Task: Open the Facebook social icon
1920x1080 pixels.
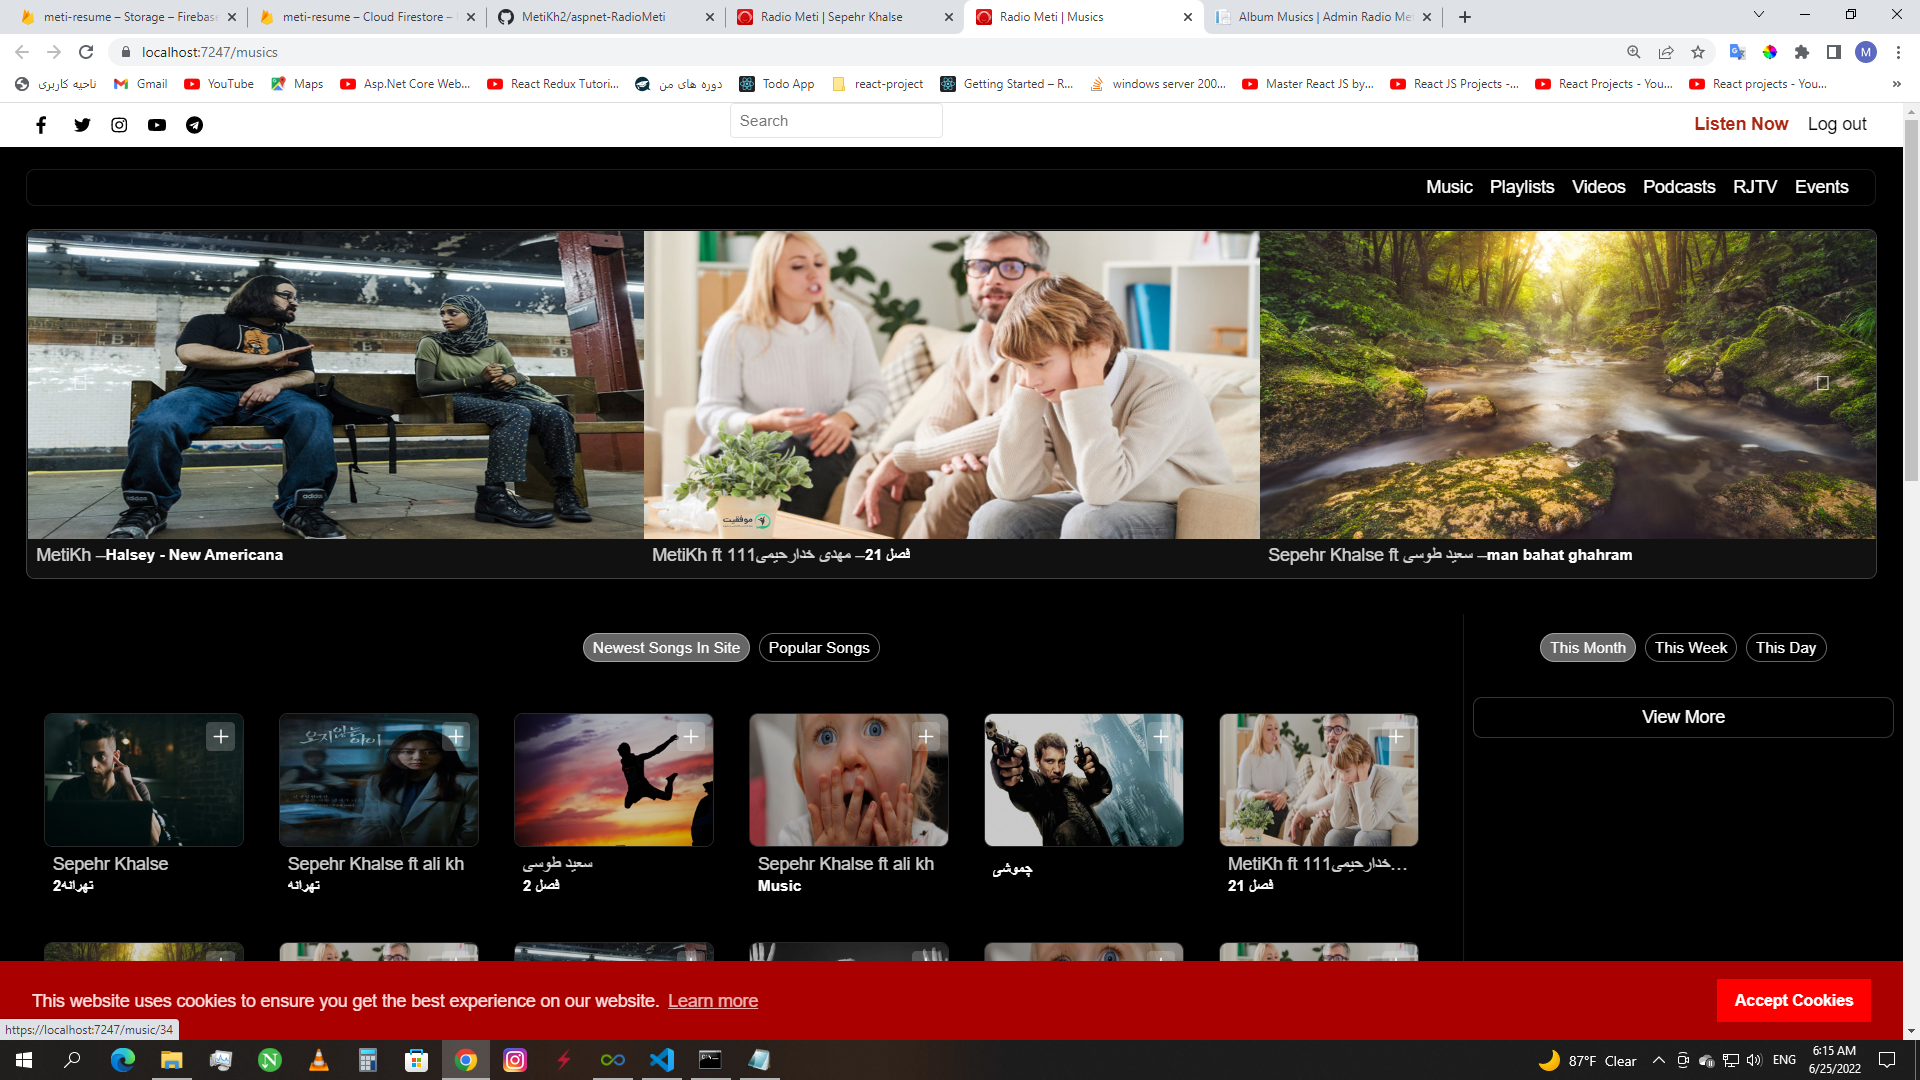Action: click(x=41, y=125)
